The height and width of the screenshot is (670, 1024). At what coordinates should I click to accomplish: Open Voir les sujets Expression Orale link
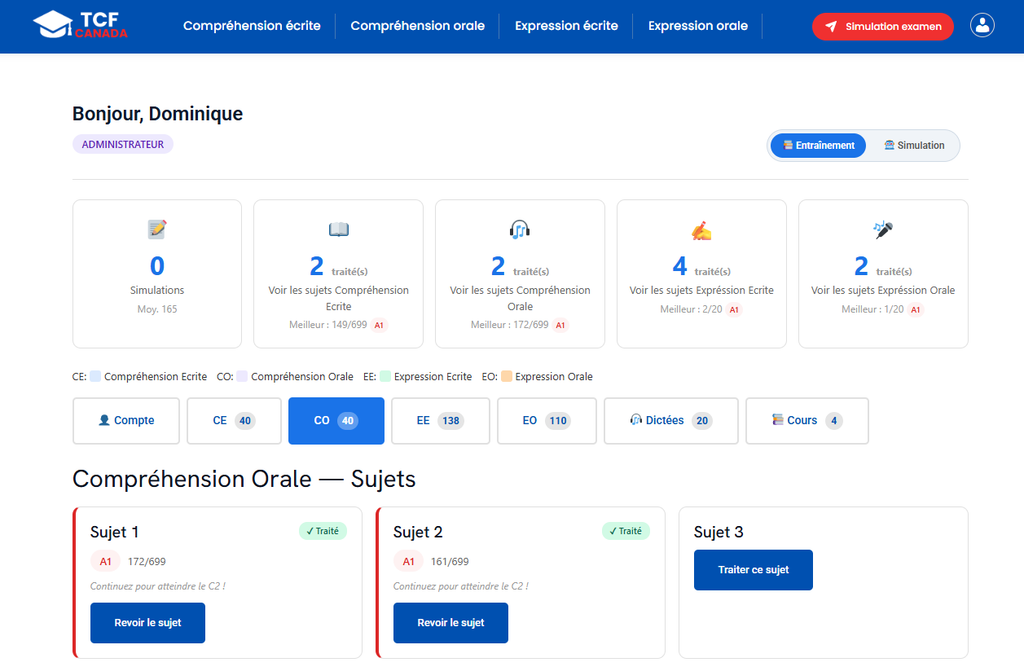click(x=883, y=291)
